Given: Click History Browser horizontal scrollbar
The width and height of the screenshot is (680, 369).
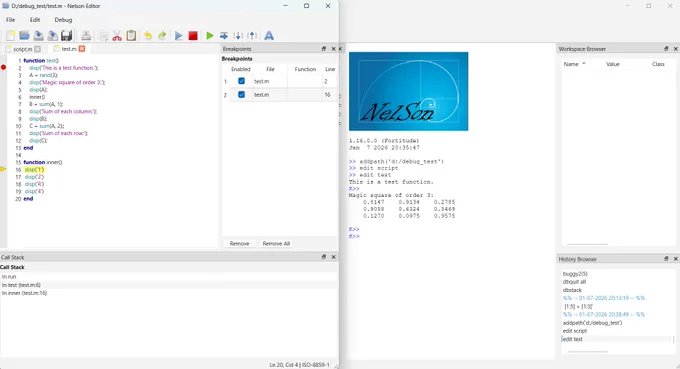Looking at the screenshot, I should pyautogui.click(x=588, y=352).
